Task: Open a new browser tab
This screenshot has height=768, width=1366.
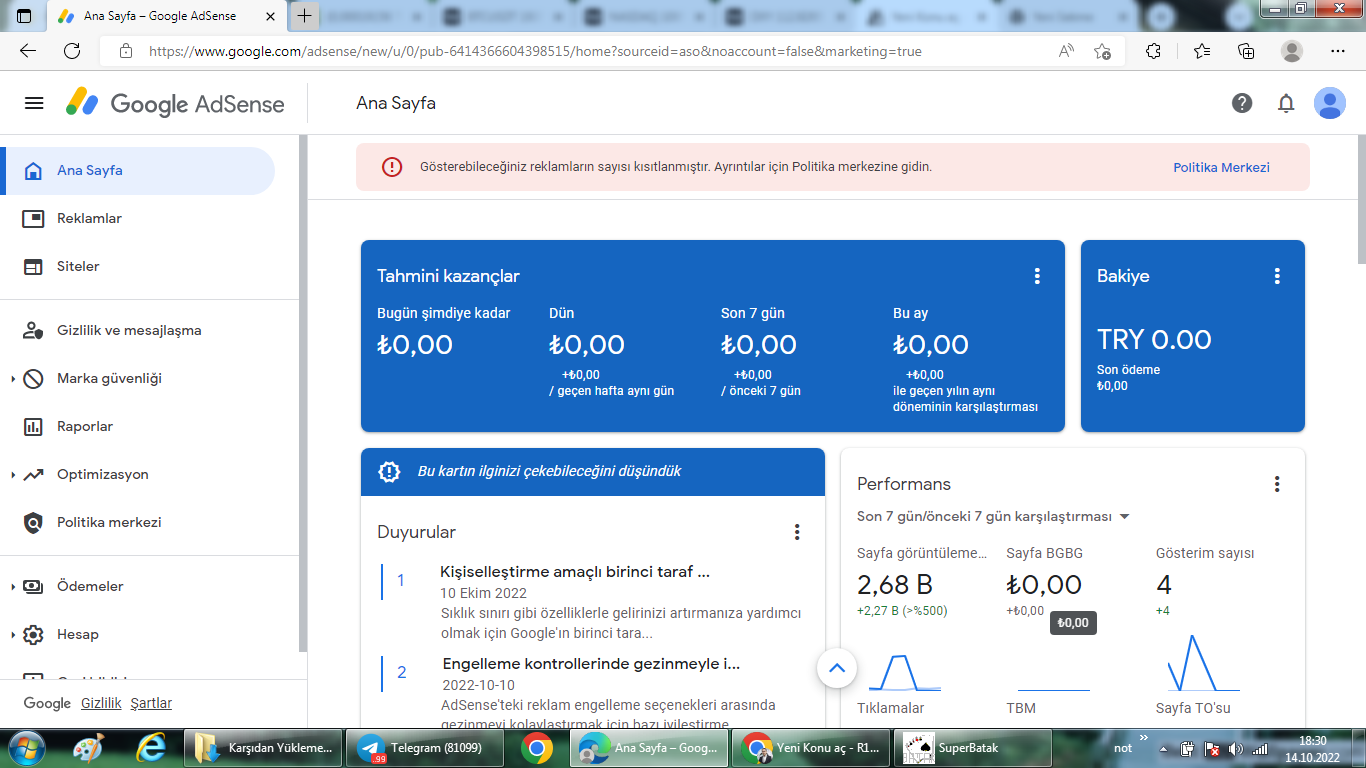Action: (x=305, y=16)
